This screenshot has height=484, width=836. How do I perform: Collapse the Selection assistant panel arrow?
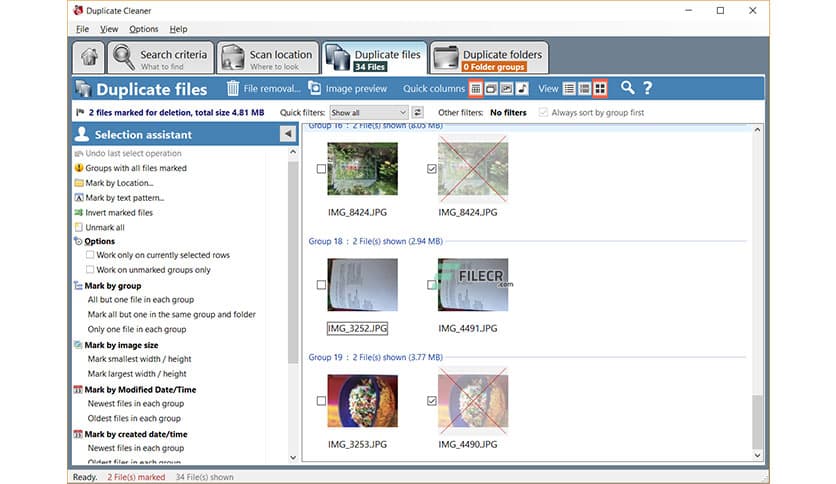coord(287,134)
